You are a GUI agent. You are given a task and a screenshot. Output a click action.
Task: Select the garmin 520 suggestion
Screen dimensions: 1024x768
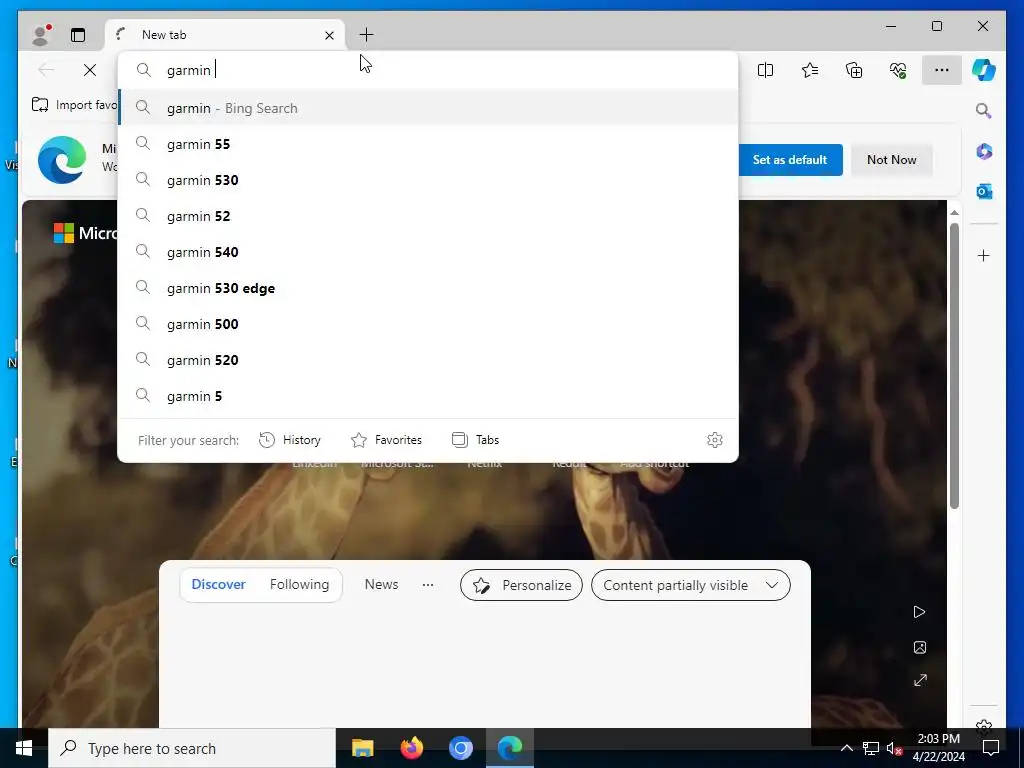[428, 359]
